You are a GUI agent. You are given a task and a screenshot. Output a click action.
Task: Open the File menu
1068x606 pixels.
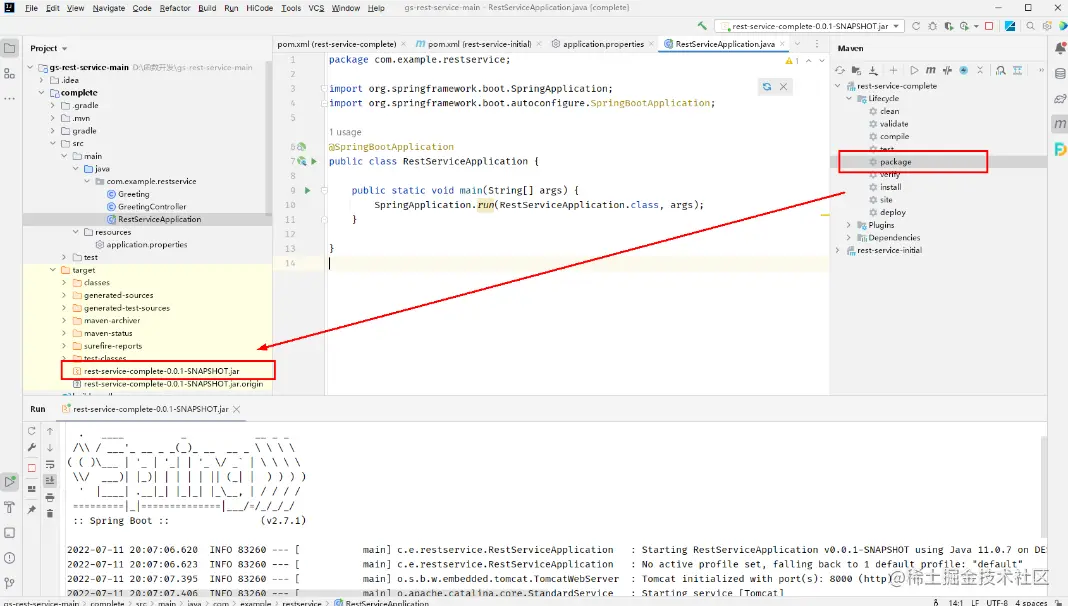point(31,8)
